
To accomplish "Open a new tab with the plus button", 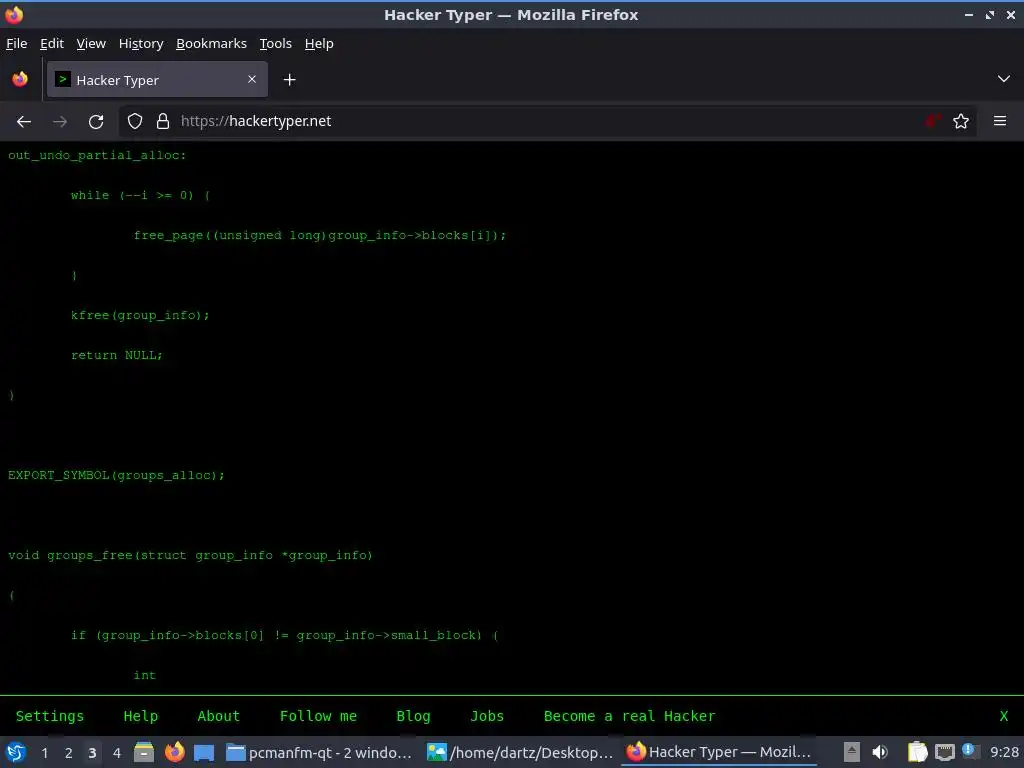I will coord(289,80).
